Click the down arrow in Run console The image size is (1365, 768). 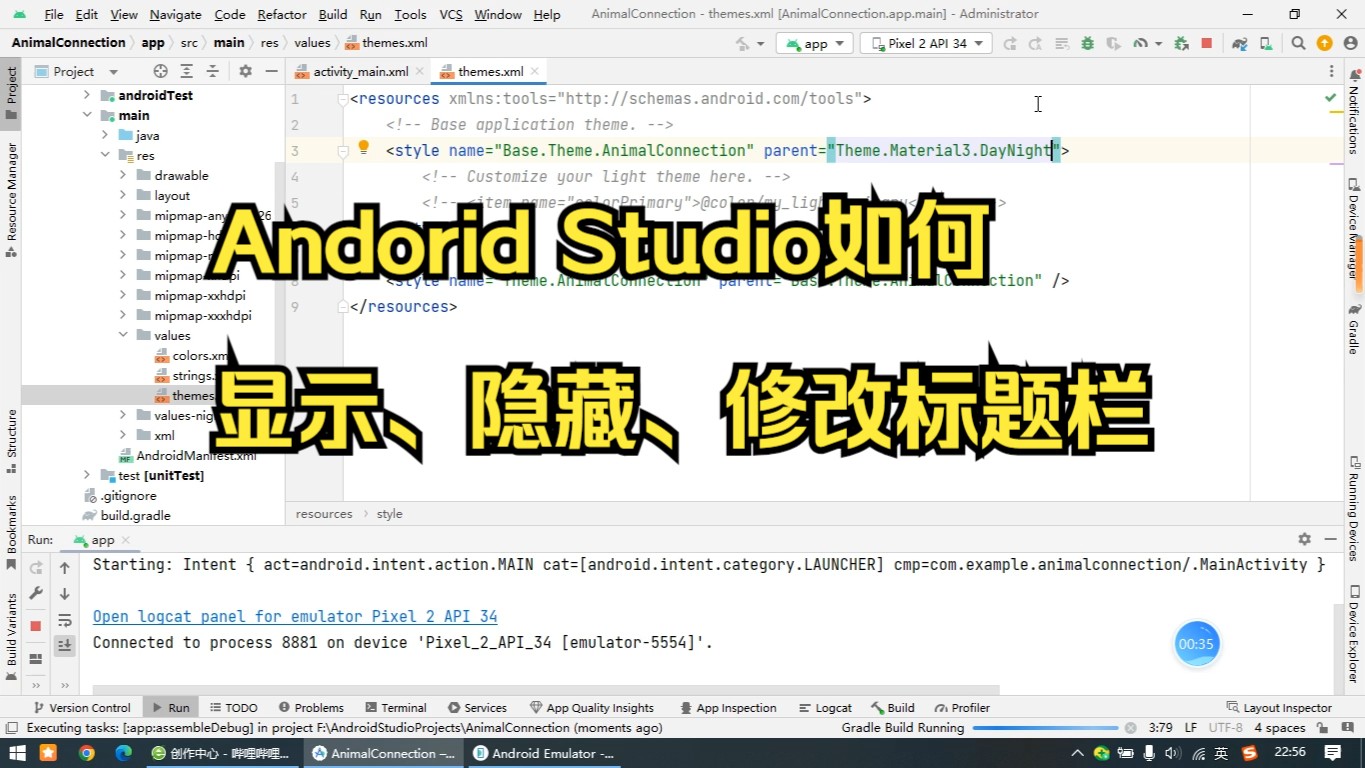pyautogui.click(x=65, y=593)
